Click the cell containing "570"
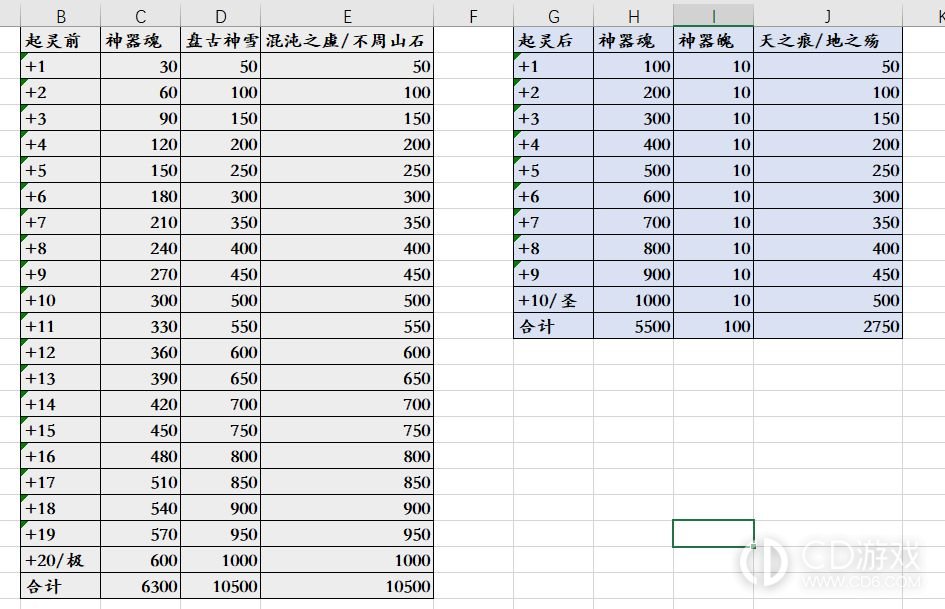Image resolution: width=945 pixels, height=609 pixels. click(x=140, y=534)
